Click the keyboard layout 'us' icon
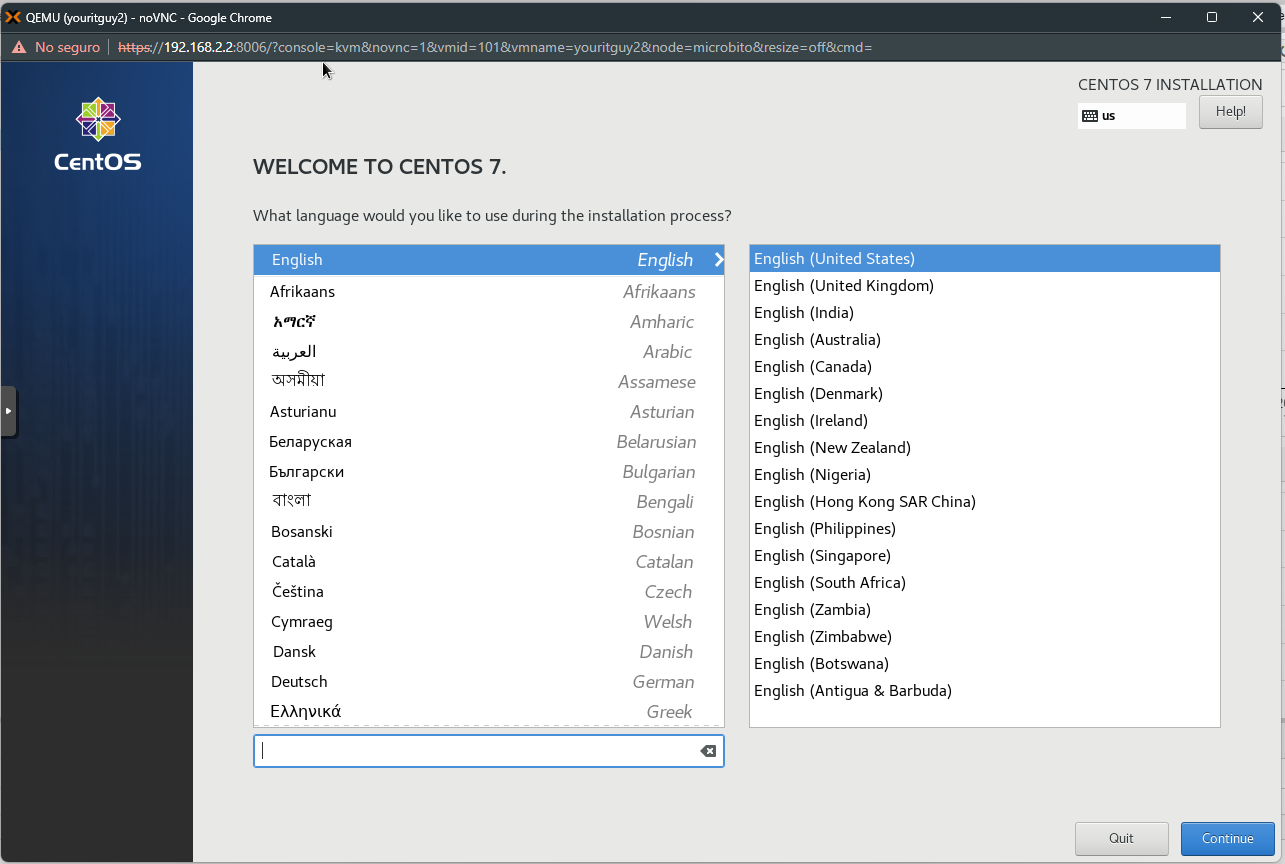Viewport: 1285px width, 864px height. point(1092,115)
